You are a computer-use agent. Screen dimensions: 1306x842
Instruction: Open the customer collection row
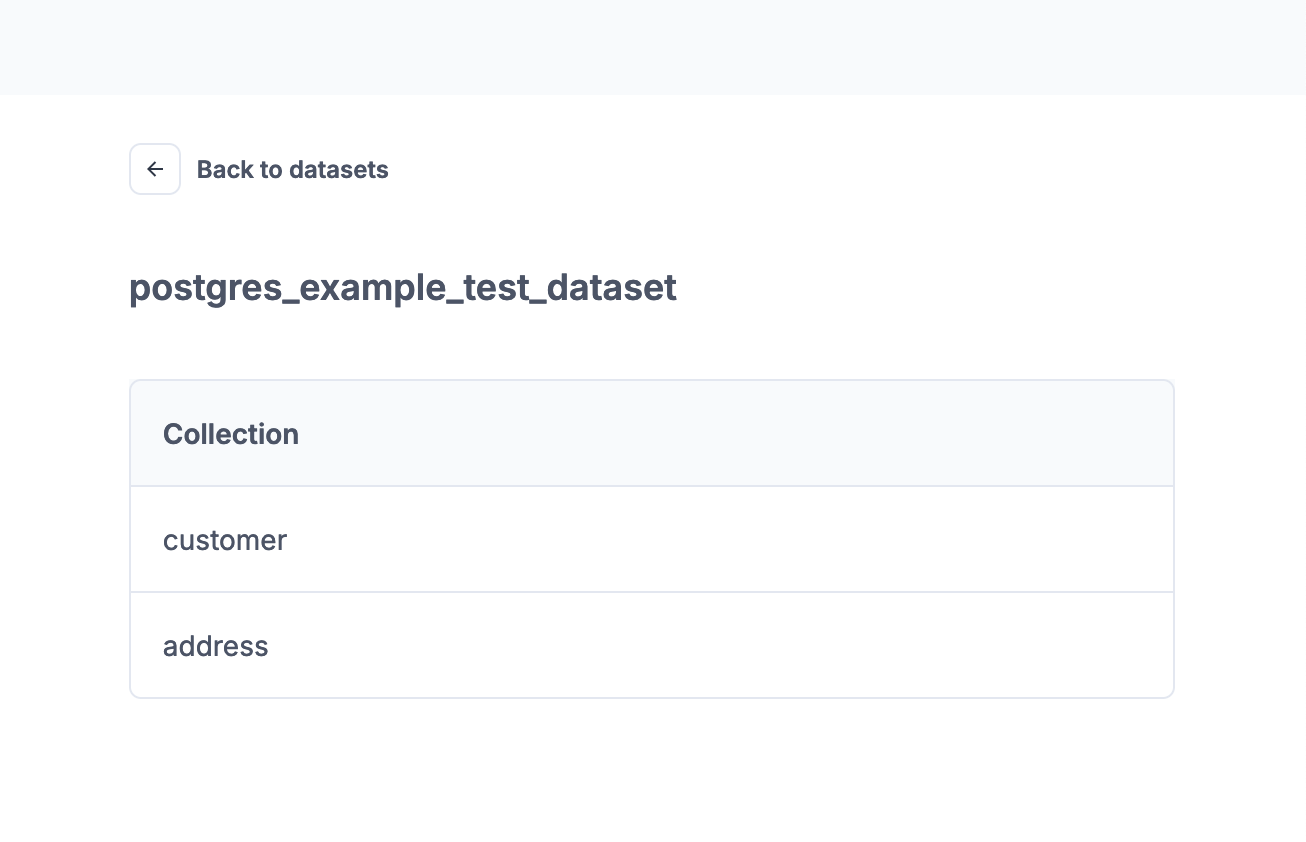click(x=651, y=540)
